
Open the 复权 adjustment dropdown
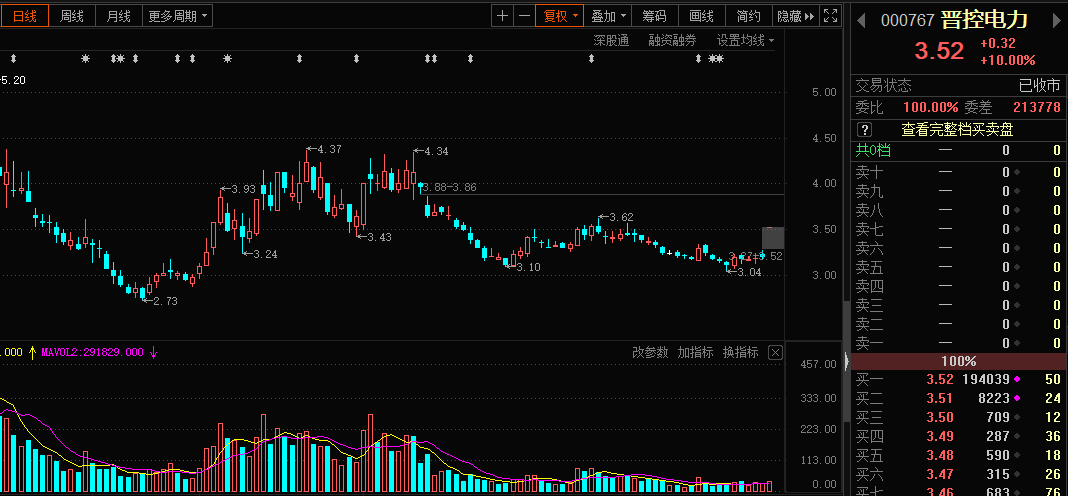click(x=560, y=16)
